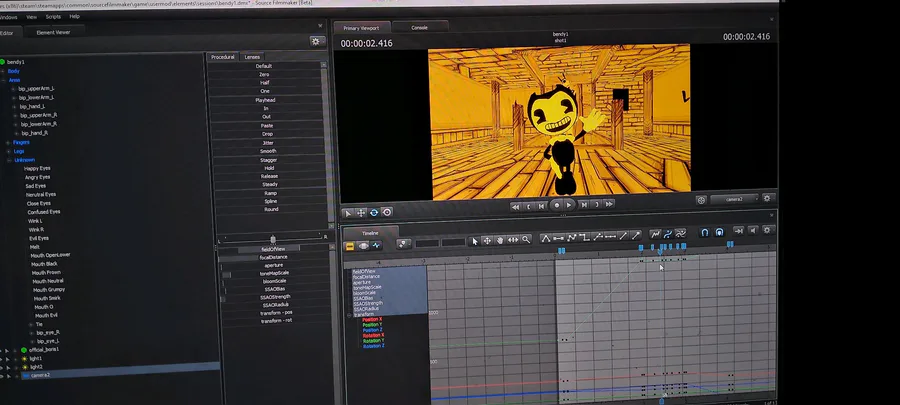The height and width of the screenshot is (405, 900).
Task: Start recording in the viewport
Action: click(557, 205)
